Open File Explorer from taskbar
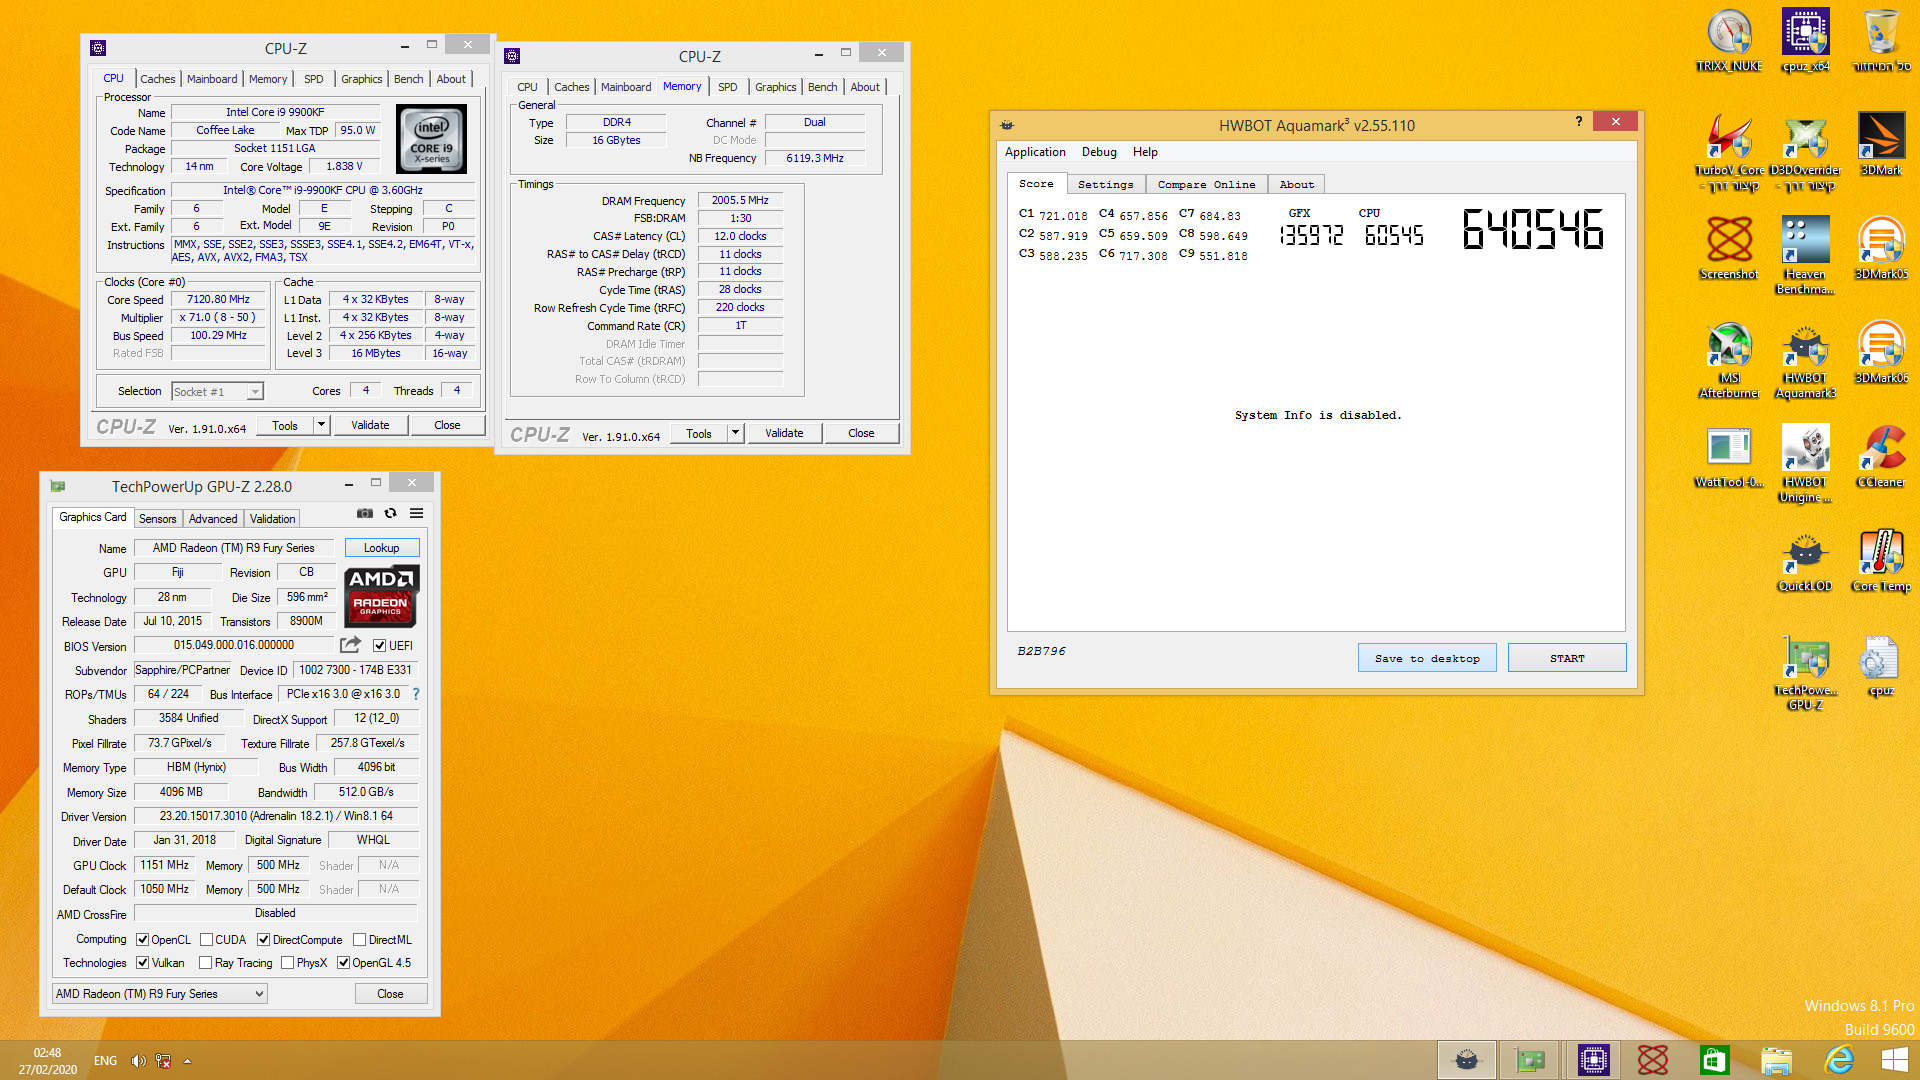 1776,1060
